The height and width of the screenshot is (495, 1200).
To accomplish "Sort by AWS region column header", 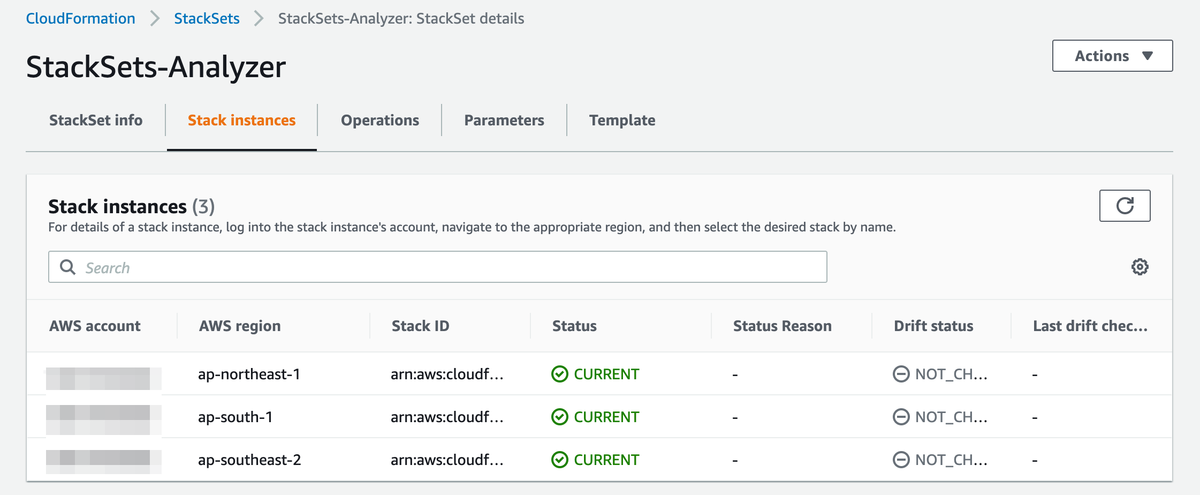I will [240, 326].
